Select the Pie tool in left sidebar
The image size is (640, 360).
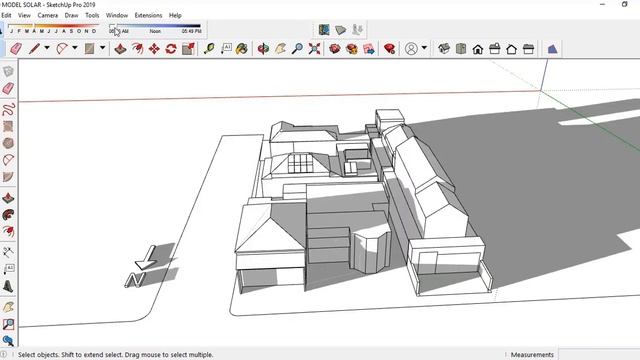click(8, 177)
